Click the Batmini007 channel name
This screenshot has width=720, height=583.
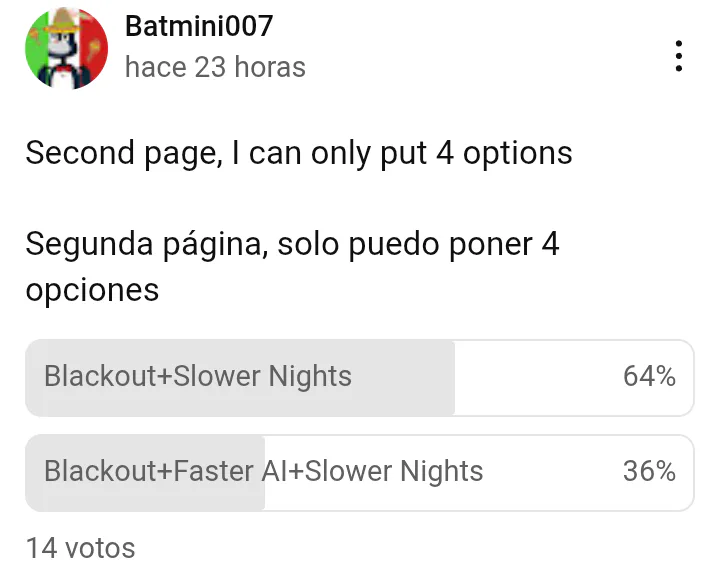click(x=199, y=26)
